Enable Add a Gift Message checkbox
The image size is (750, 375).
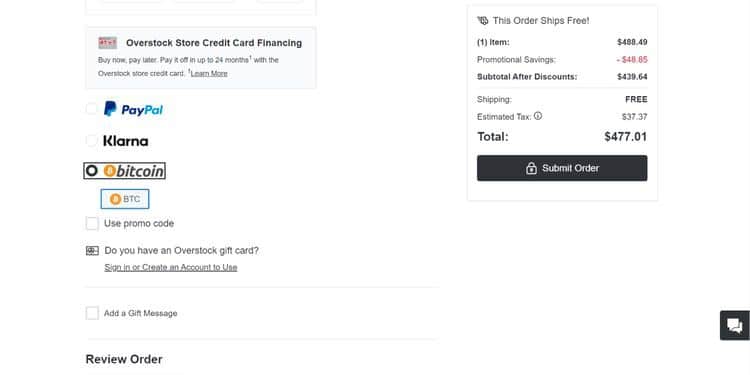click(x=92, y=313)
